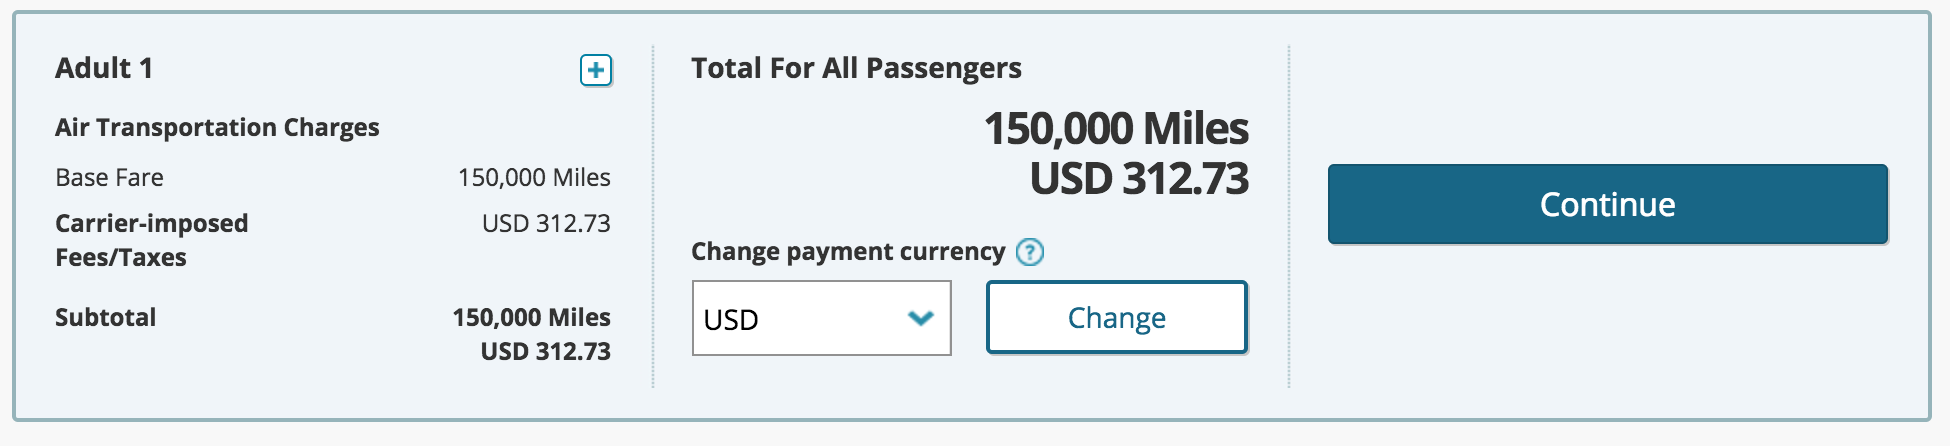
Task: Click the Base Fare 150,000 Miles value
Action: point(534,177)
